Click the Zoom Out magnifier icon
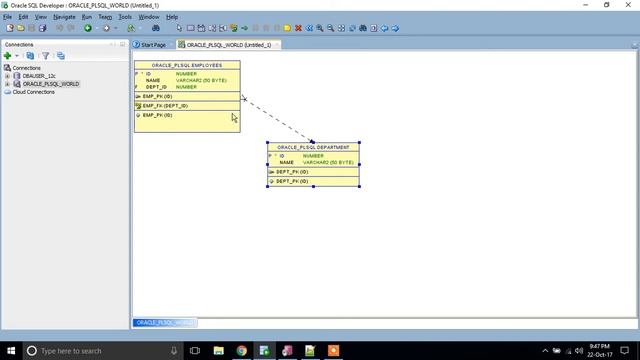 pos(331,28)
